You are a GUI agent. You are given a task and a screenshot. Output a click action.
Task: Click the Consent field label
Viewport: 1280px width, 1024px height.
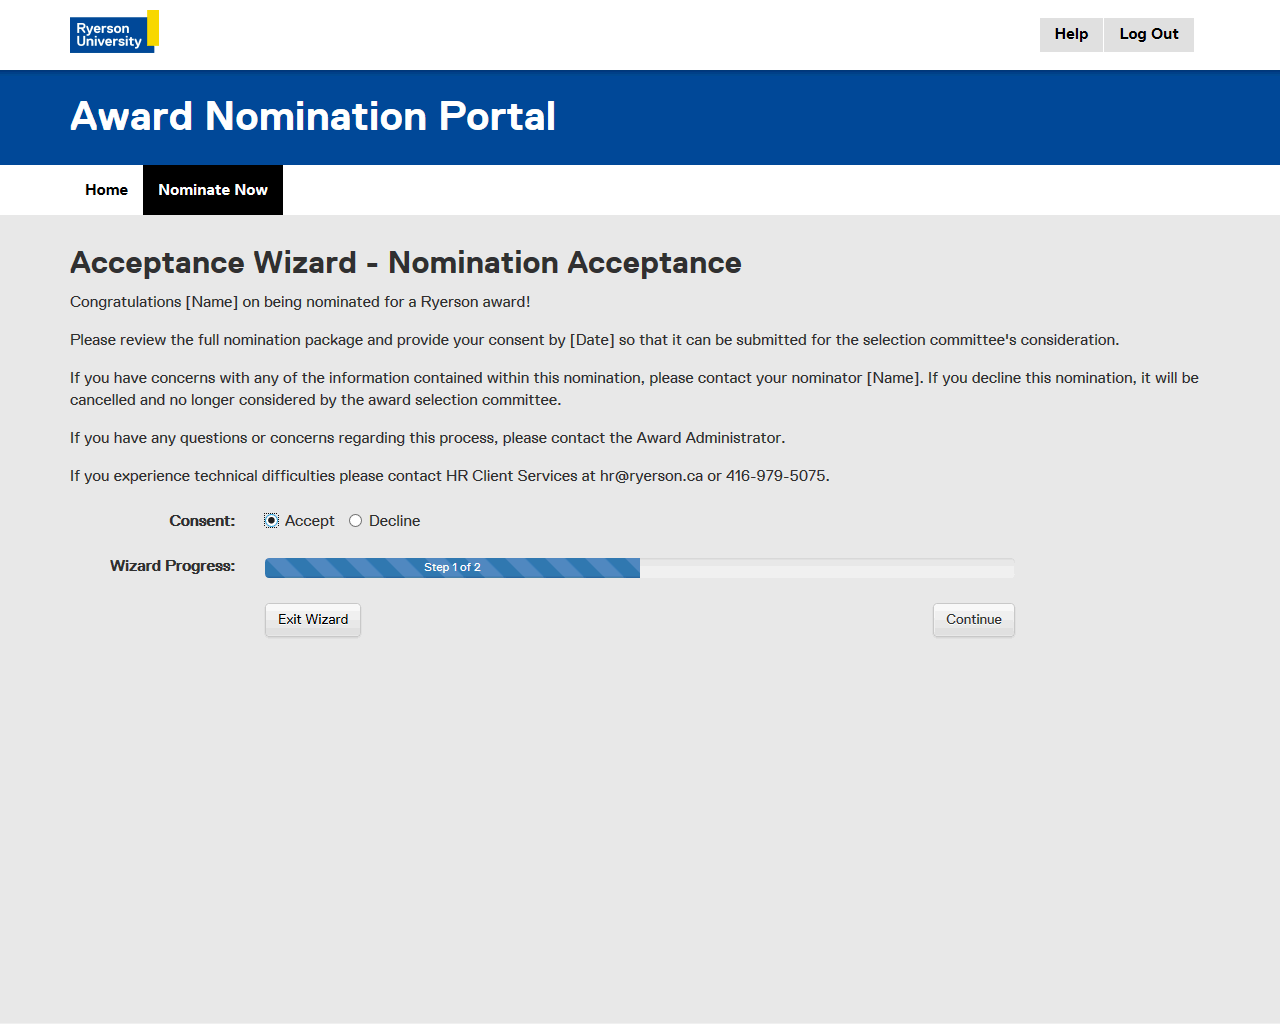click(202, 521)
